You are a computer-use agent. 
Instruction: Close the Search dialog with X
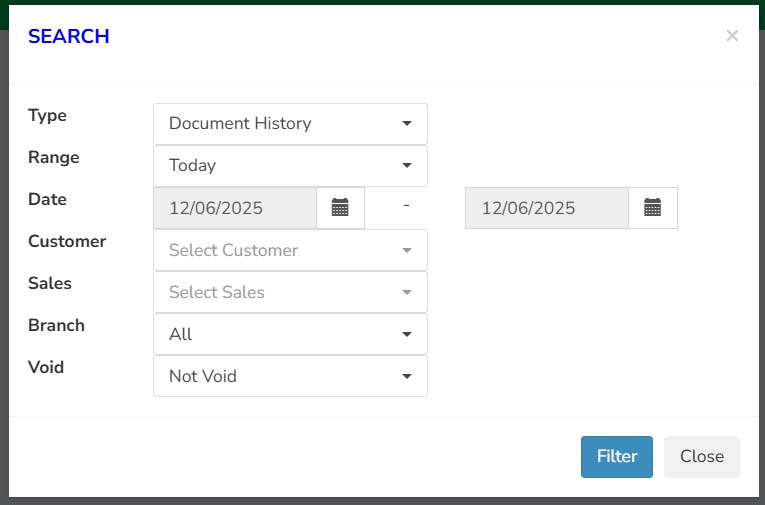732,36
